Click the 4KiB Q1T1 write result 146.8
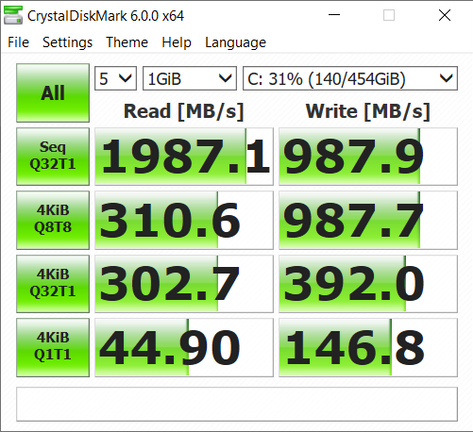The image size is (473, 432). [x=368, y=347]
